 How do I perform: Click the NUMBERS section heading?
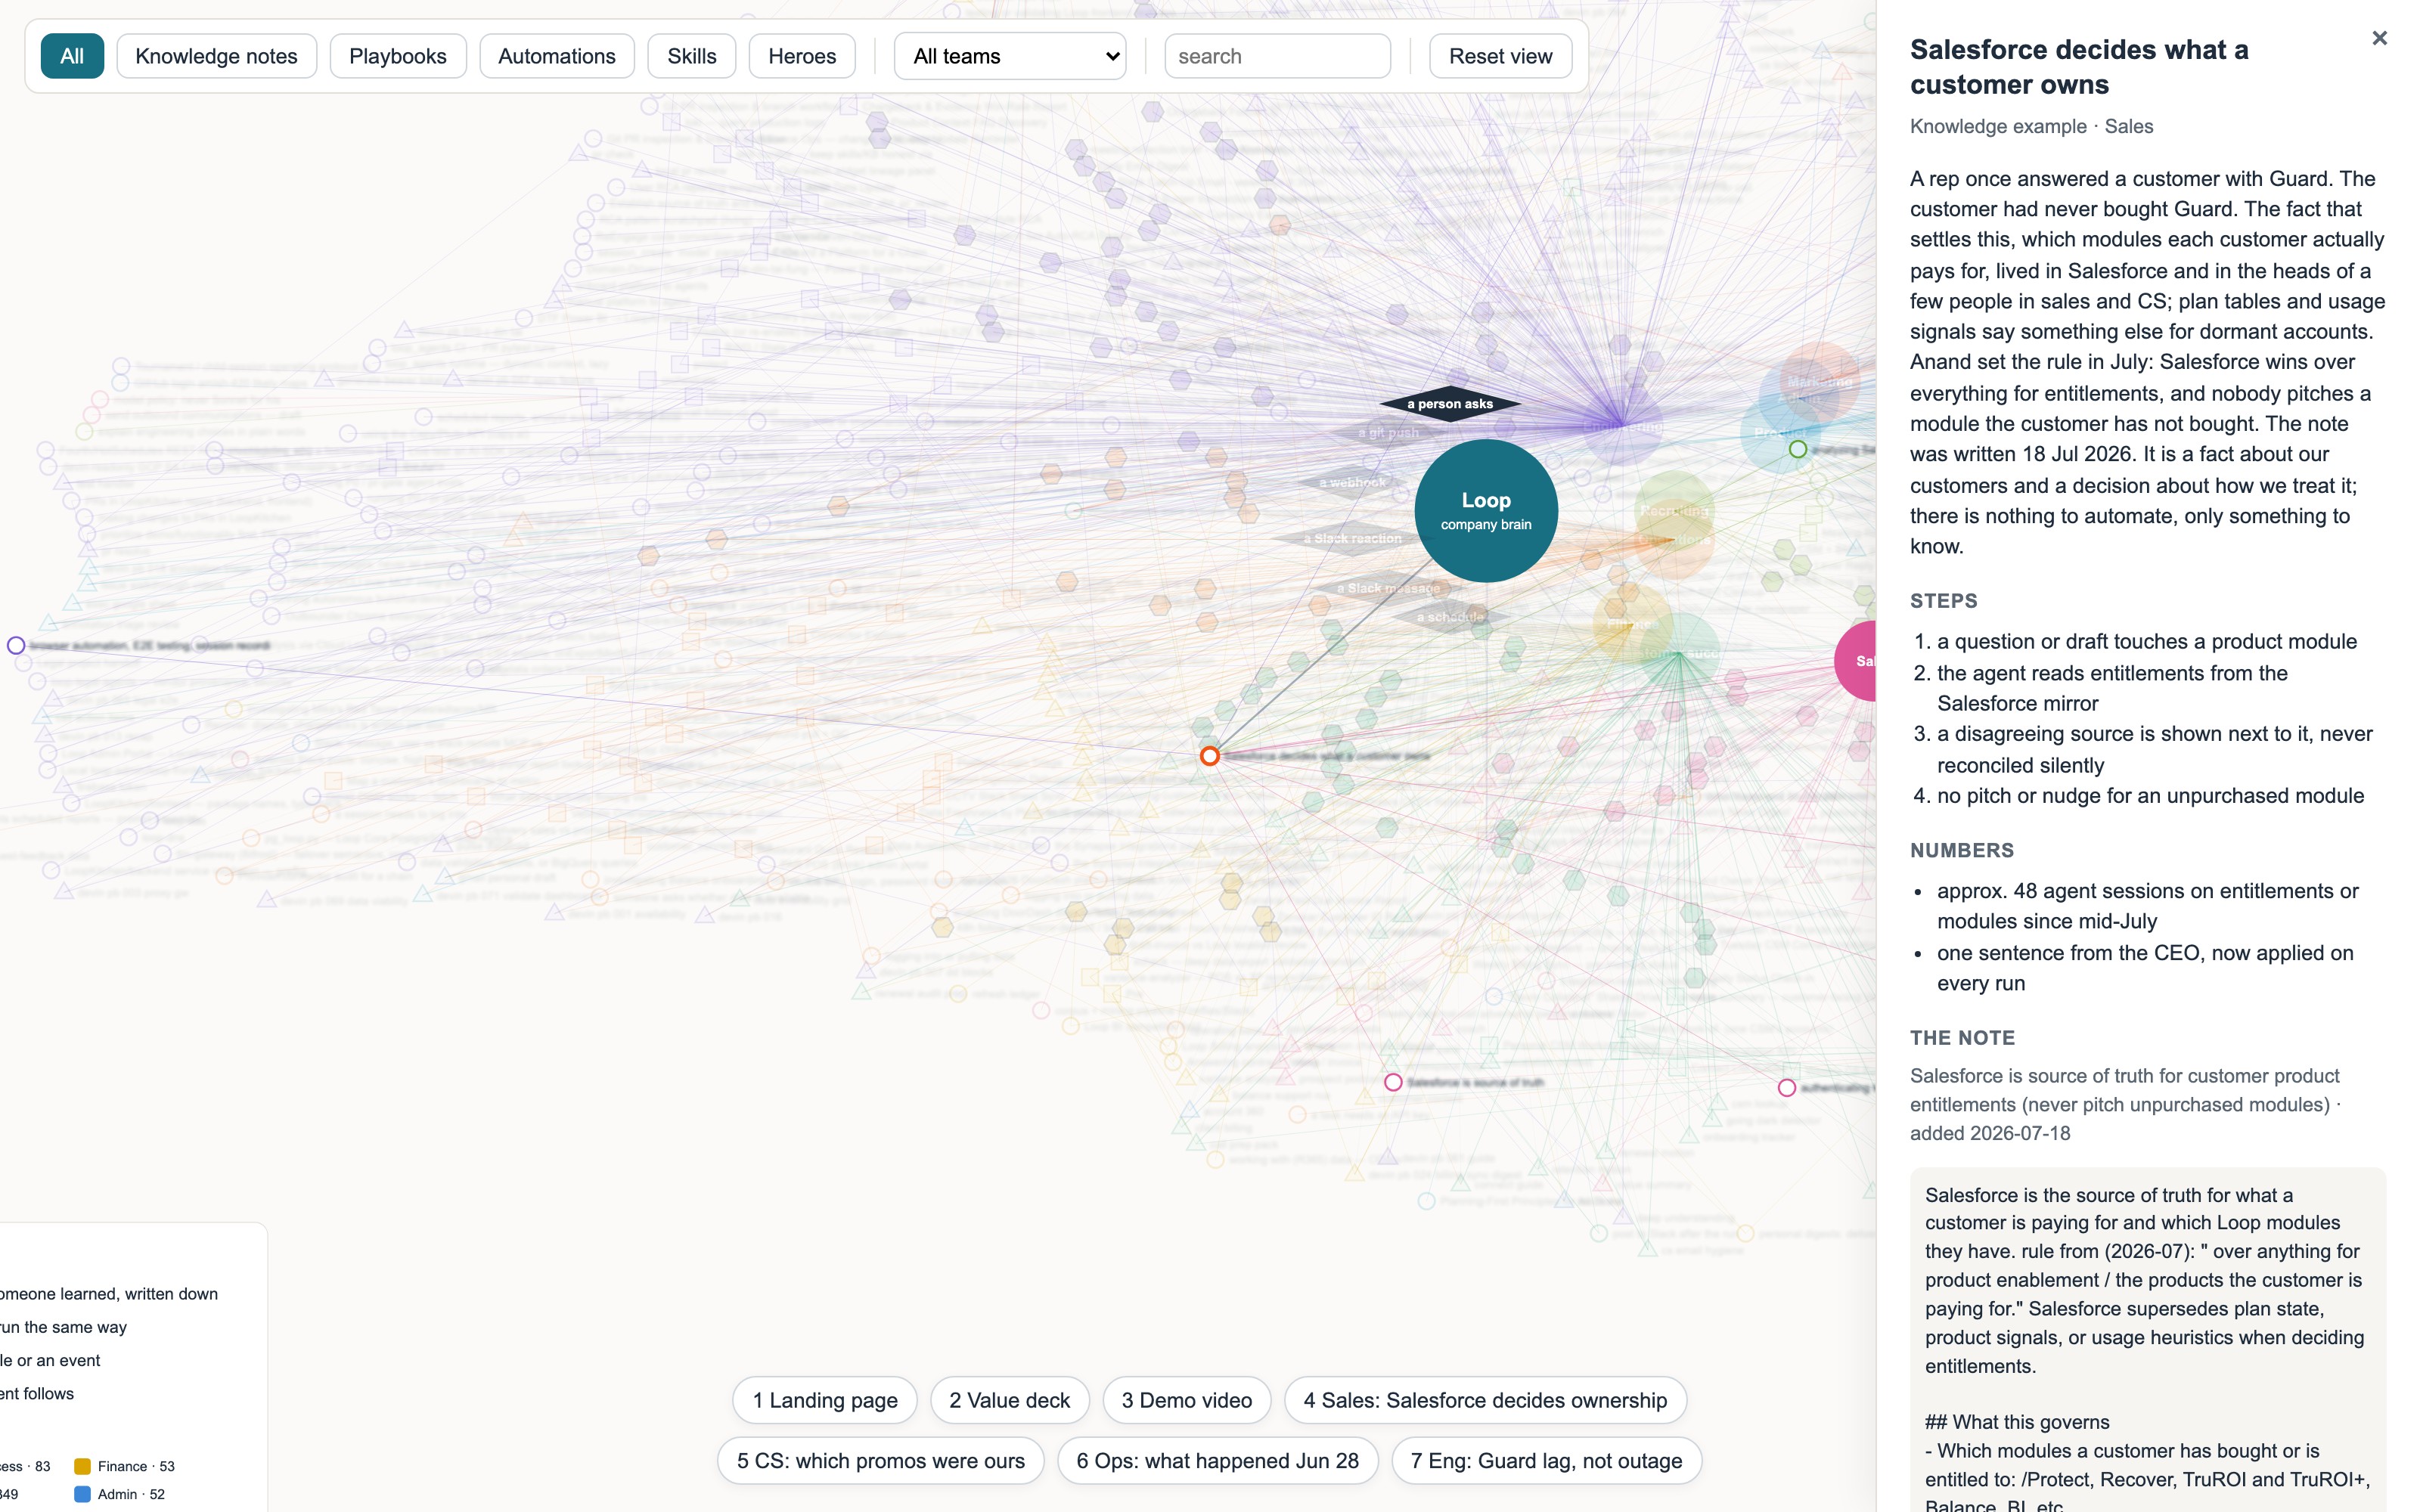pyautogui.click(x=1962, y=851)
